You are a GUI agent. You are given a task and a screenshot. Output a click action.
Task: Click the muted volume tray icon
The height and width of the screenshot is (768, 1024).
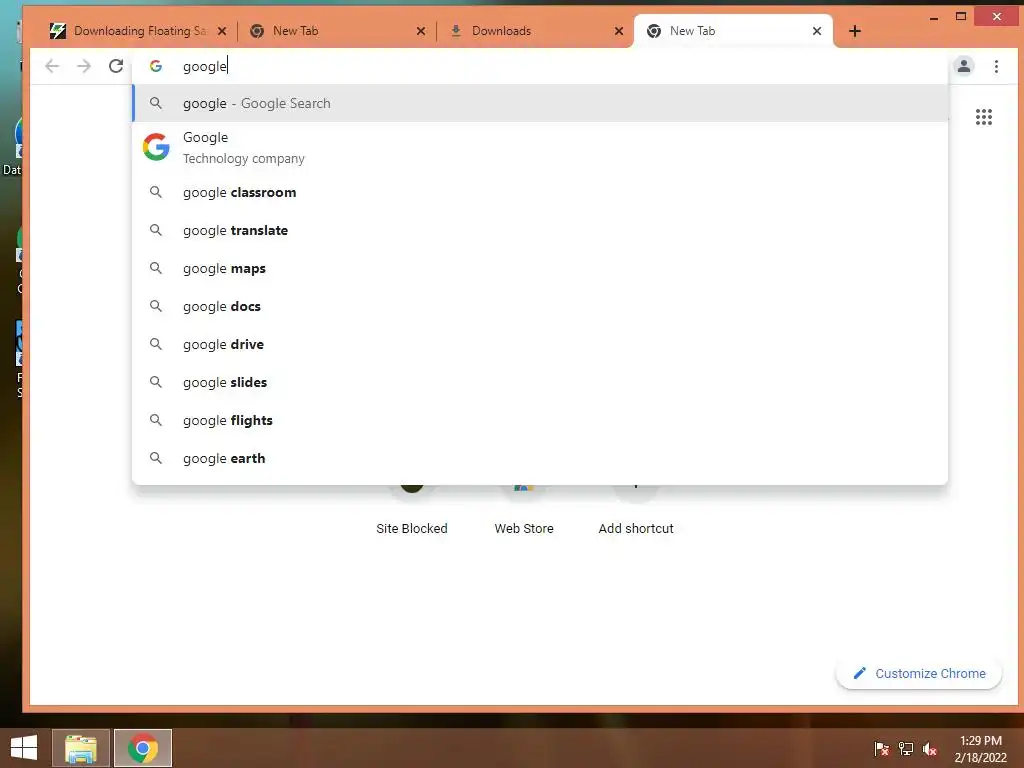930,748
